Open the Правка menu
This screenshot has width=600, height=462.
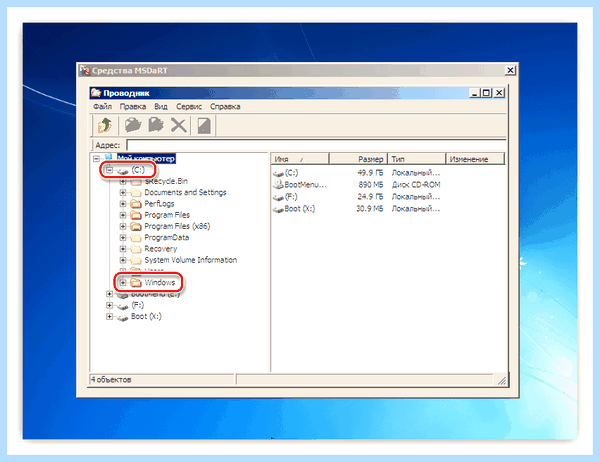(133, 106)
